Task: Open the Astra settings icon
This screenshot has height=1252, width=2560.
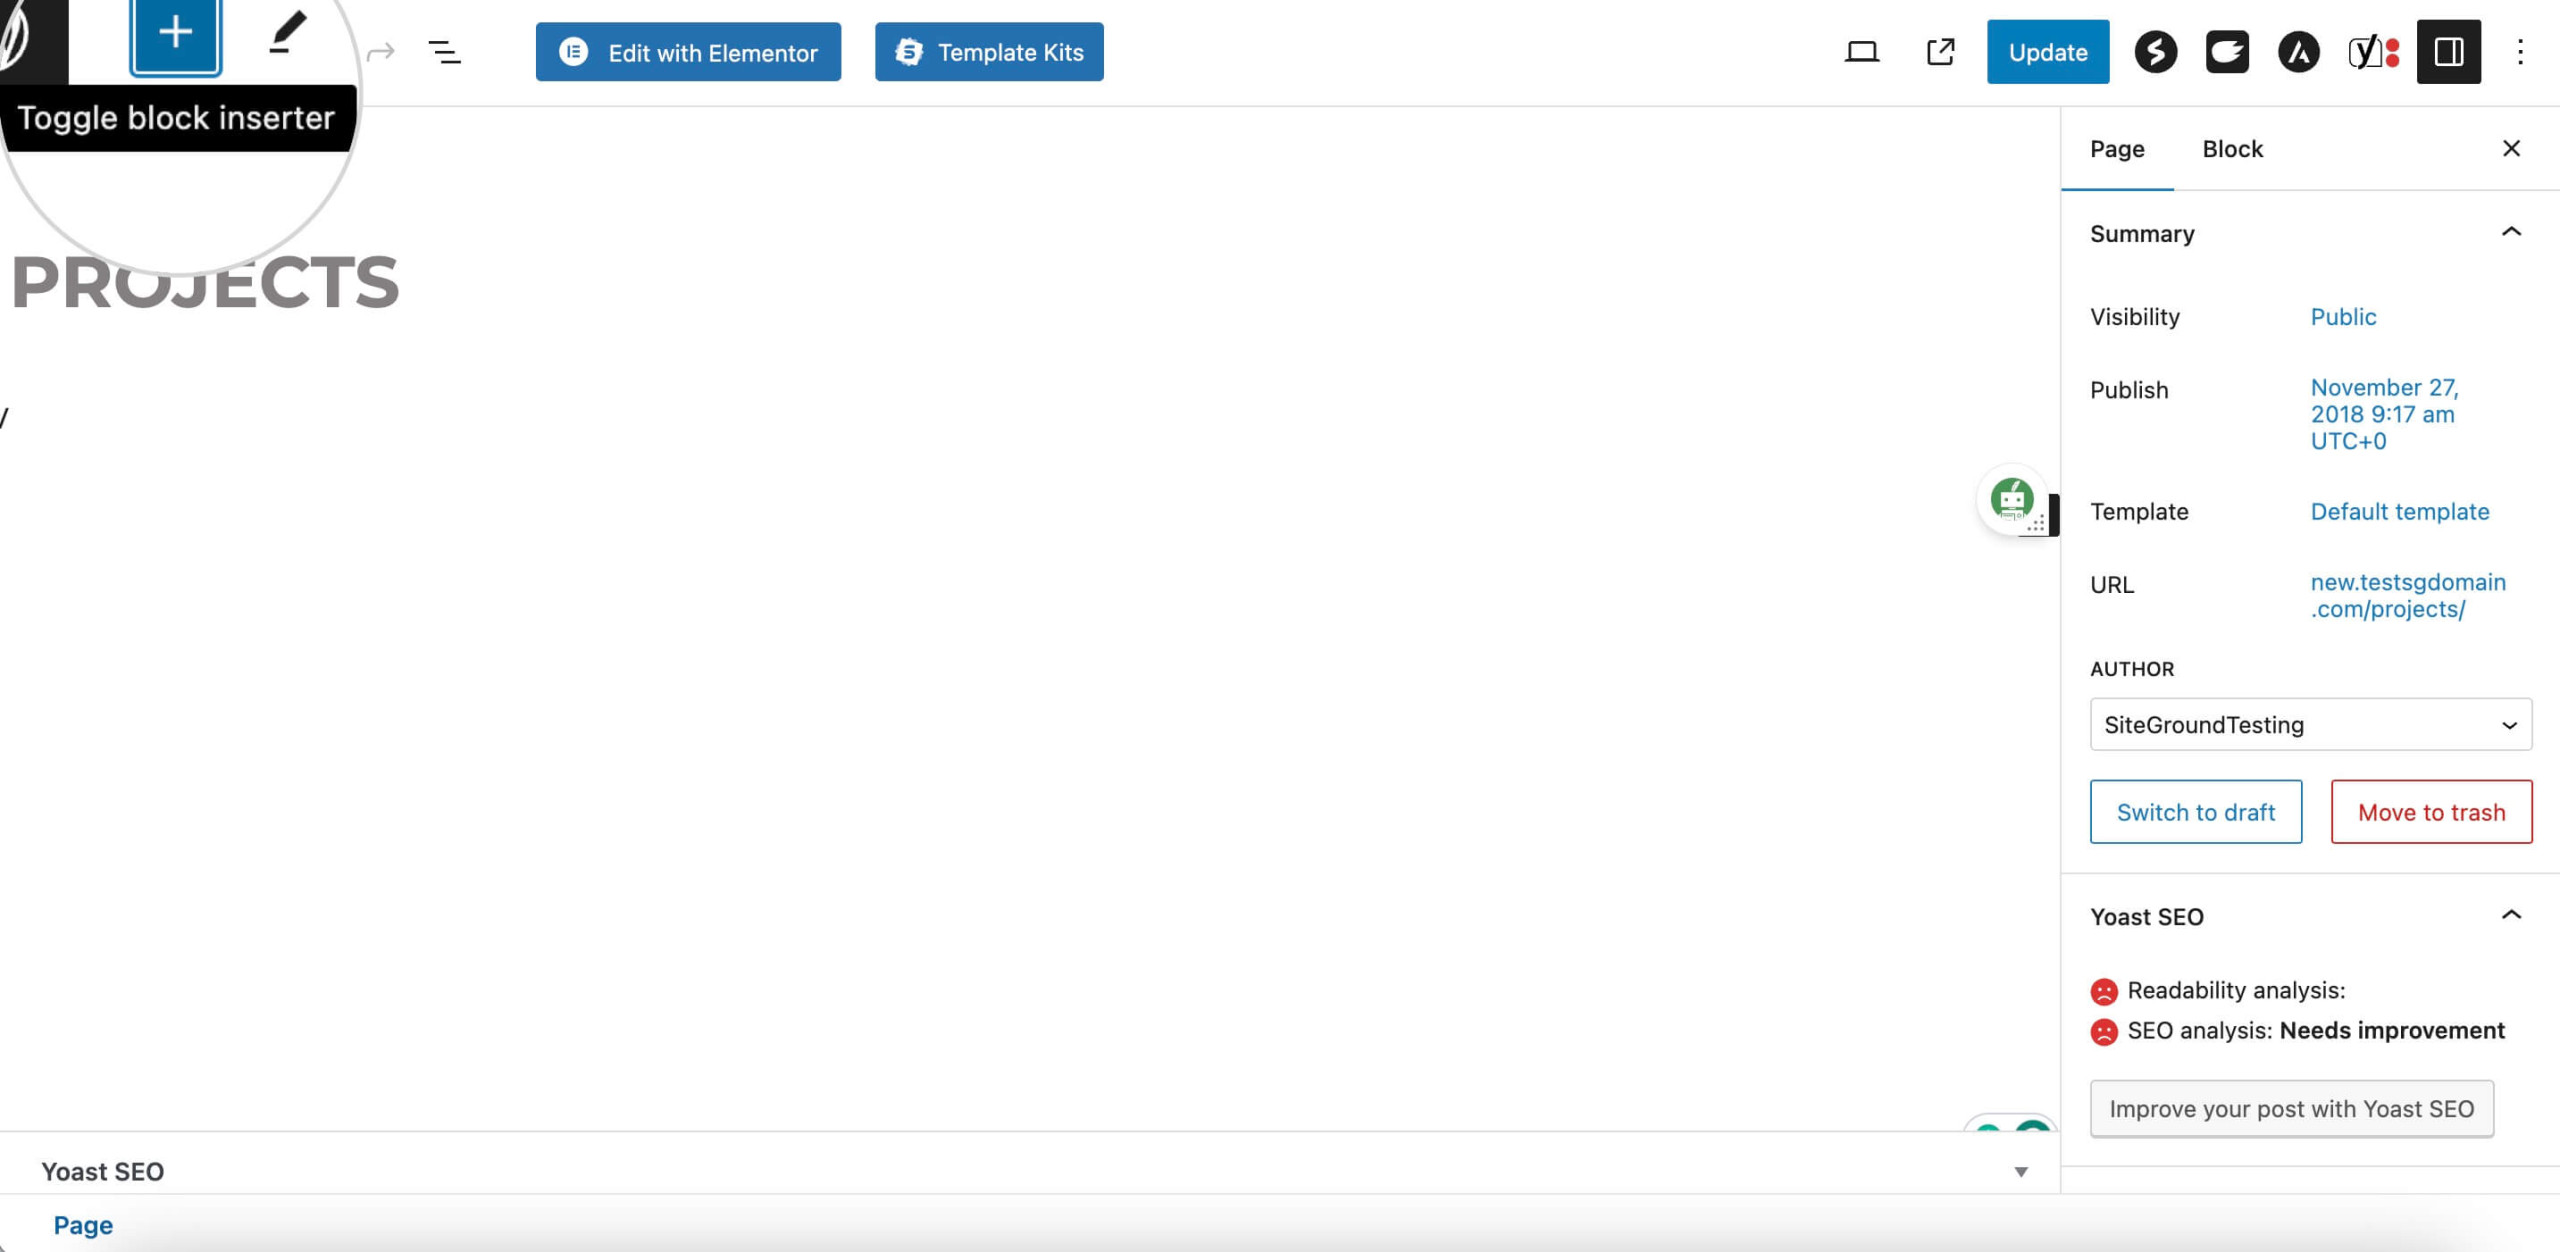Action: 2298,52
